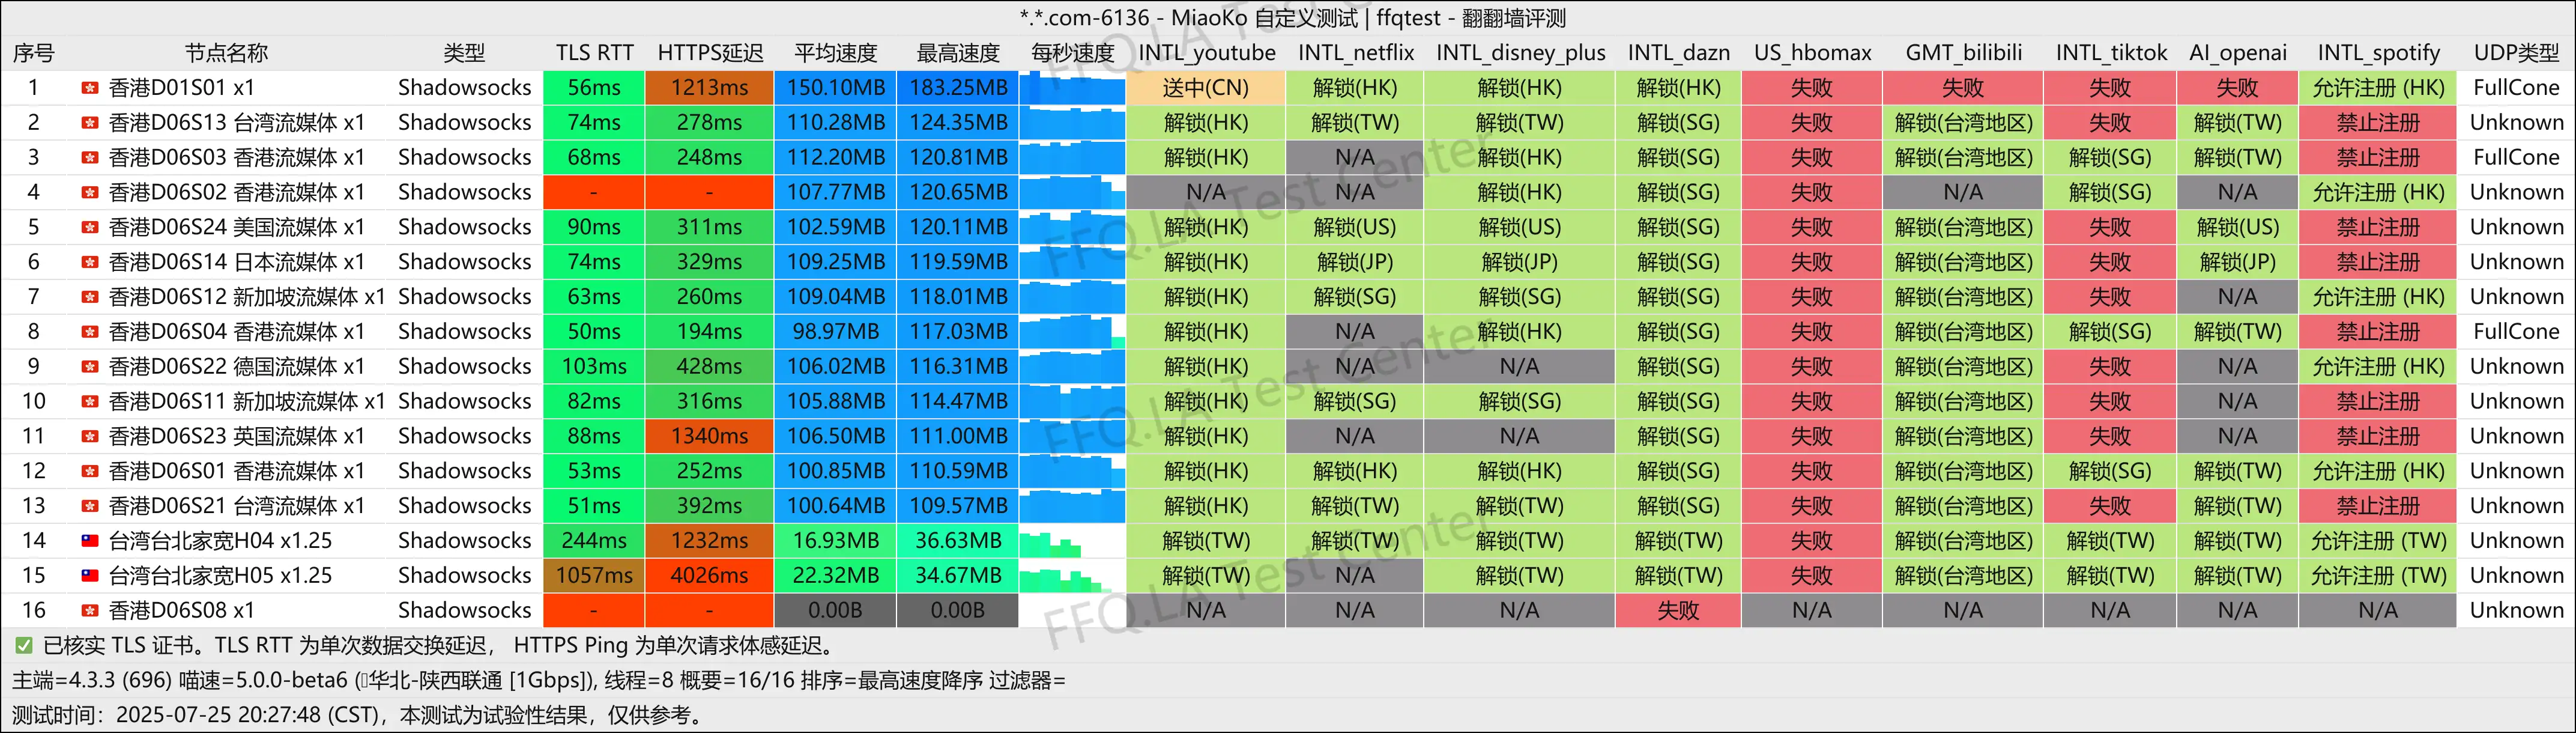Image resolution: width=2576 pixels, height=733 pixels.
Task: Click the 98.97MB average speed cell
Action: (836, 332)
